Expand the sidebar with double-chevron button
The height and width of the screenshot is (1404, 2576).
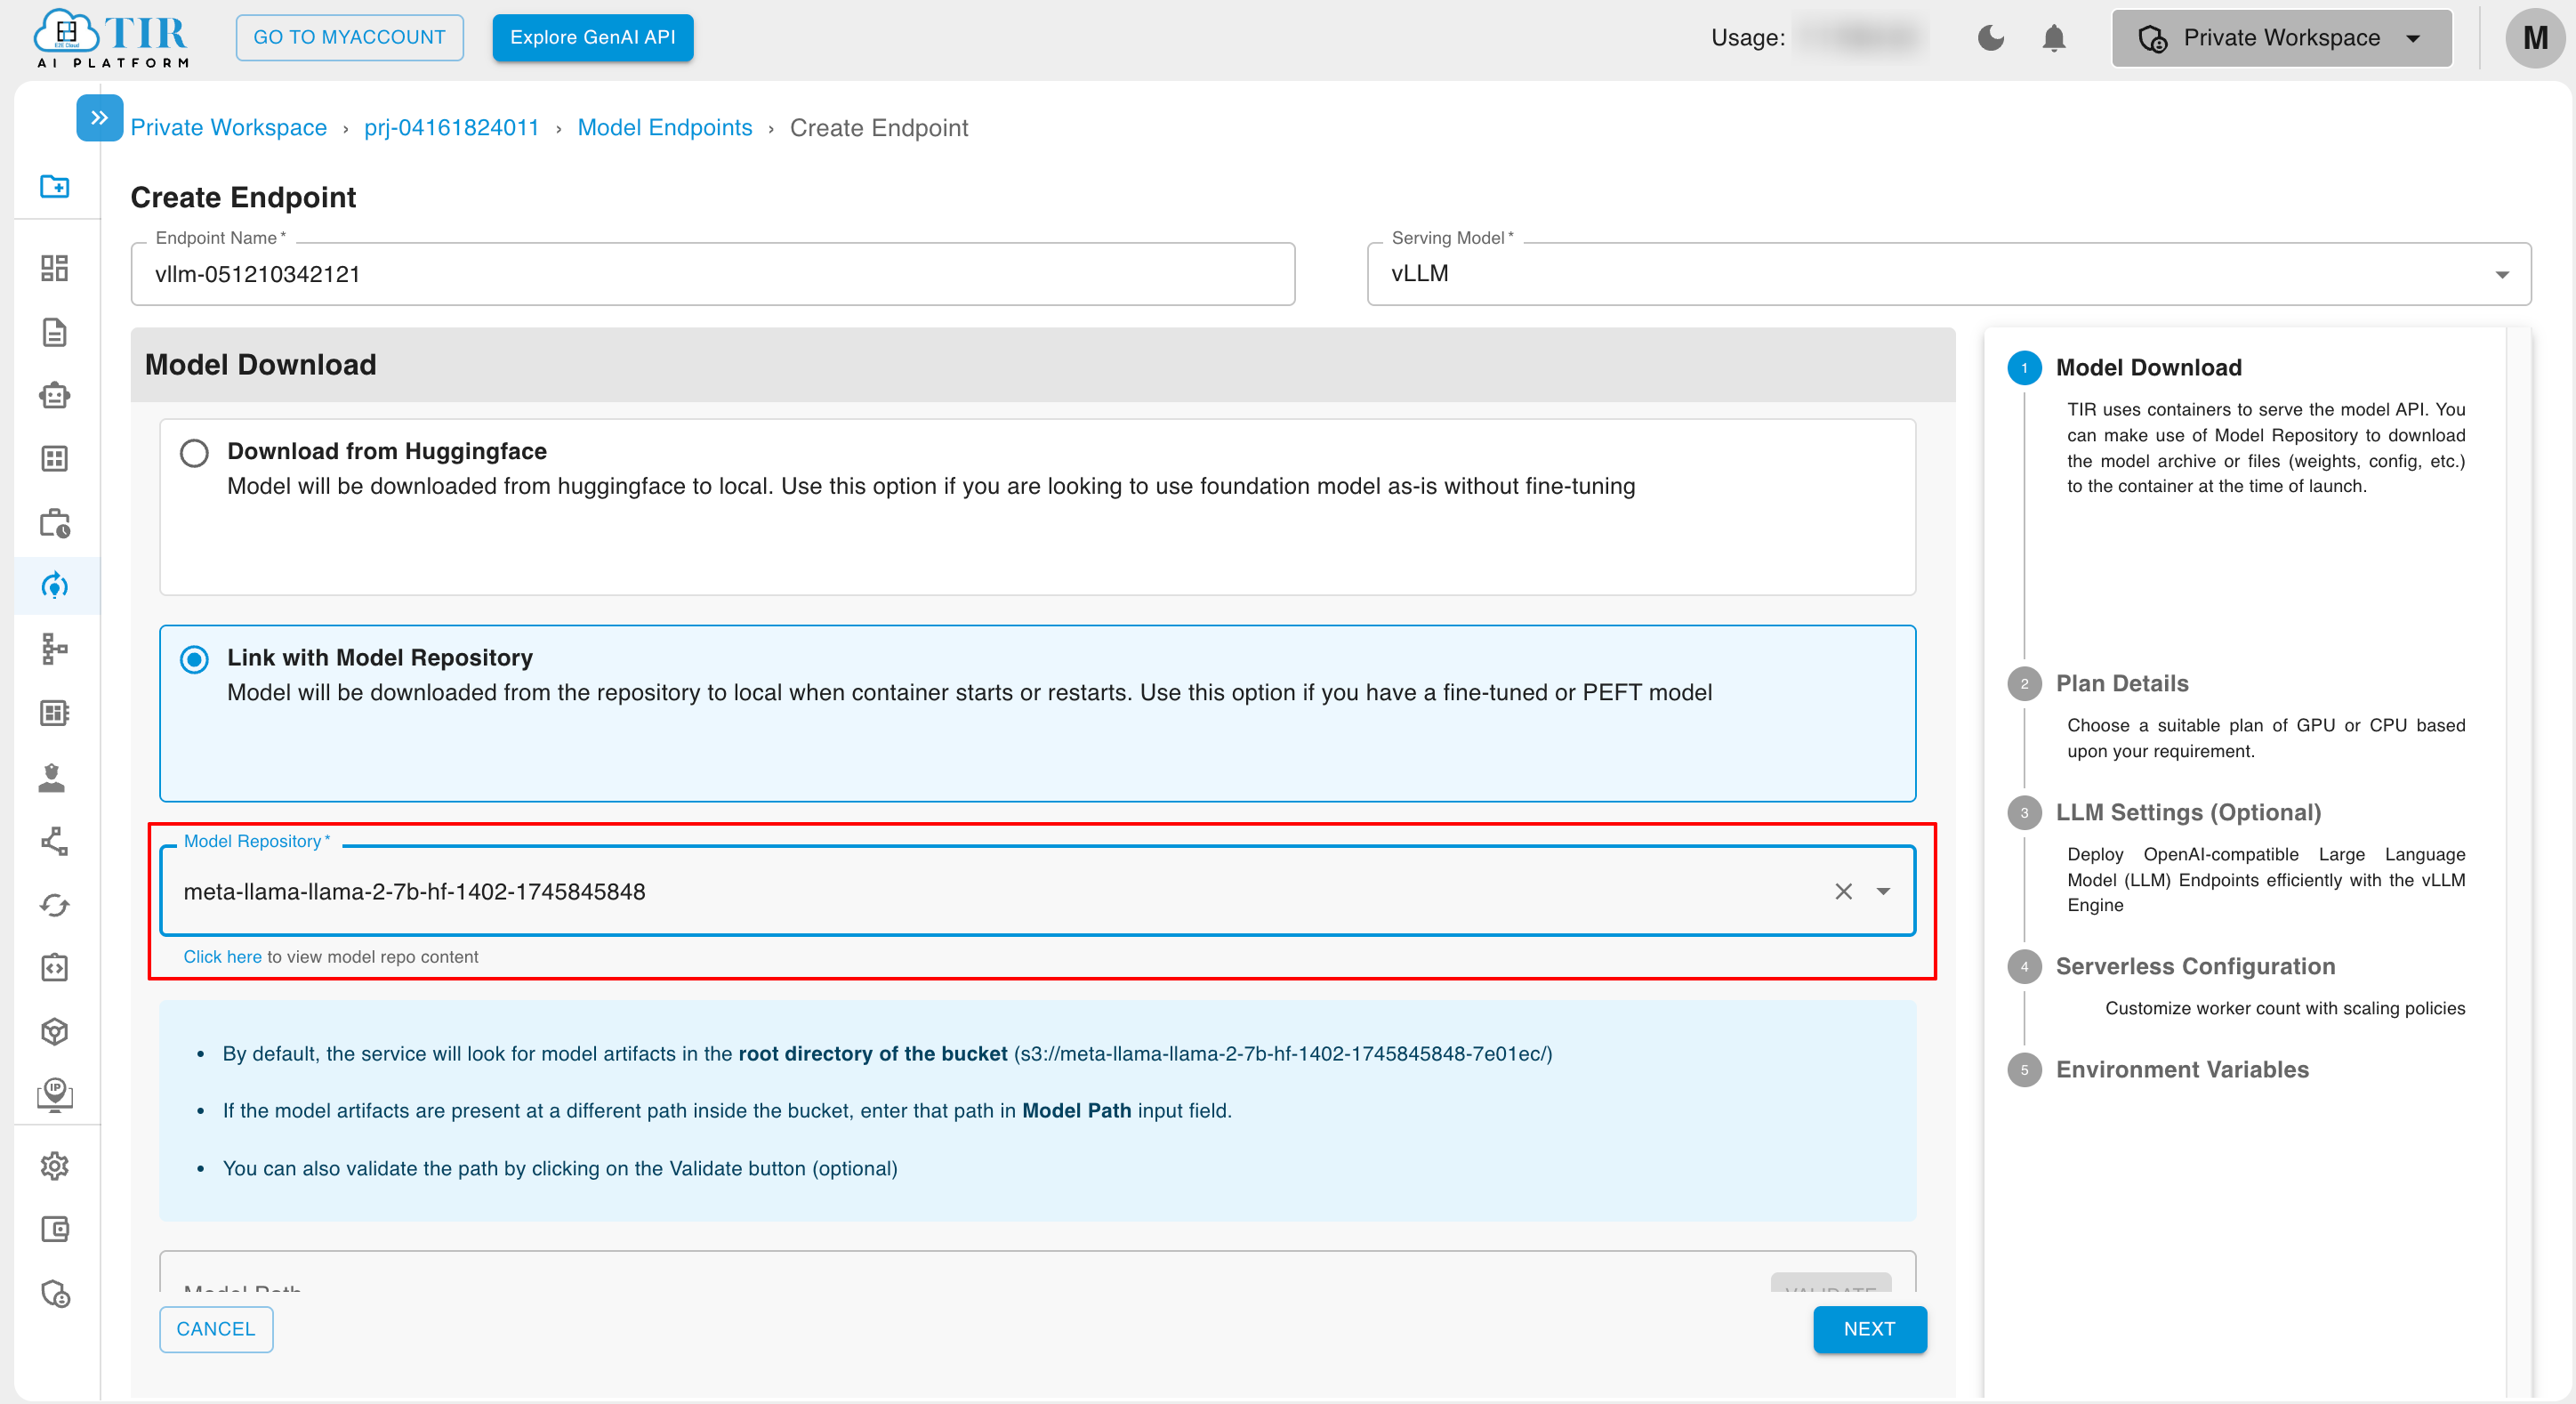[x=99, y=117]
